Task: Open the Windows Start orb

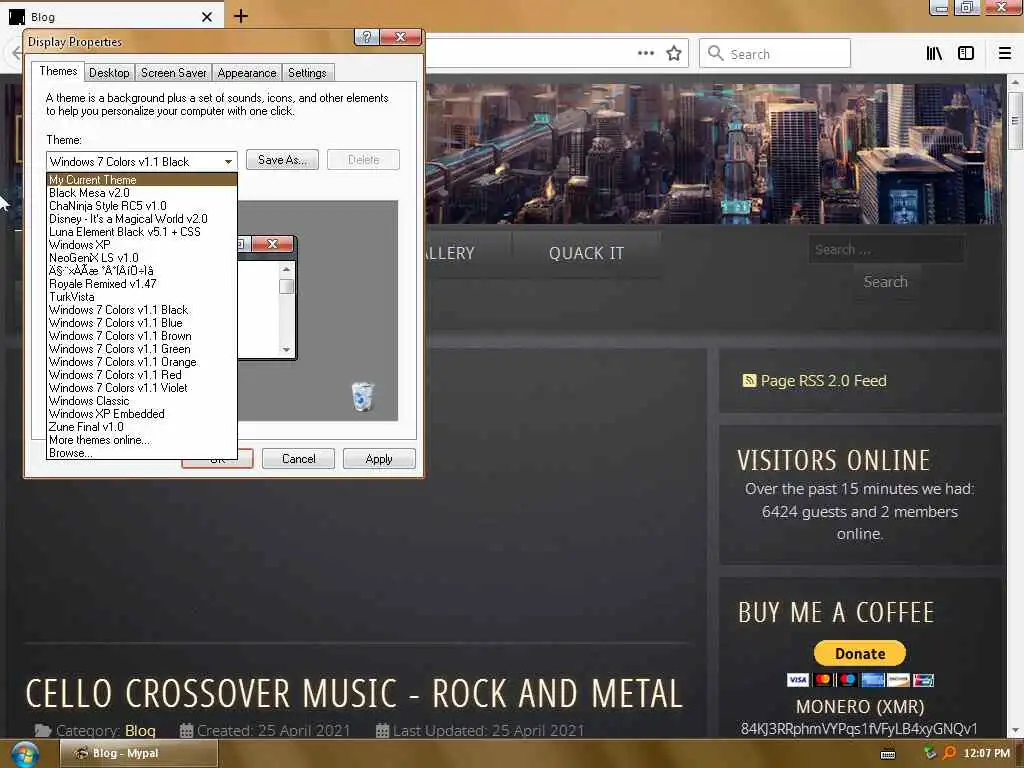Action: tap(25, 754)
